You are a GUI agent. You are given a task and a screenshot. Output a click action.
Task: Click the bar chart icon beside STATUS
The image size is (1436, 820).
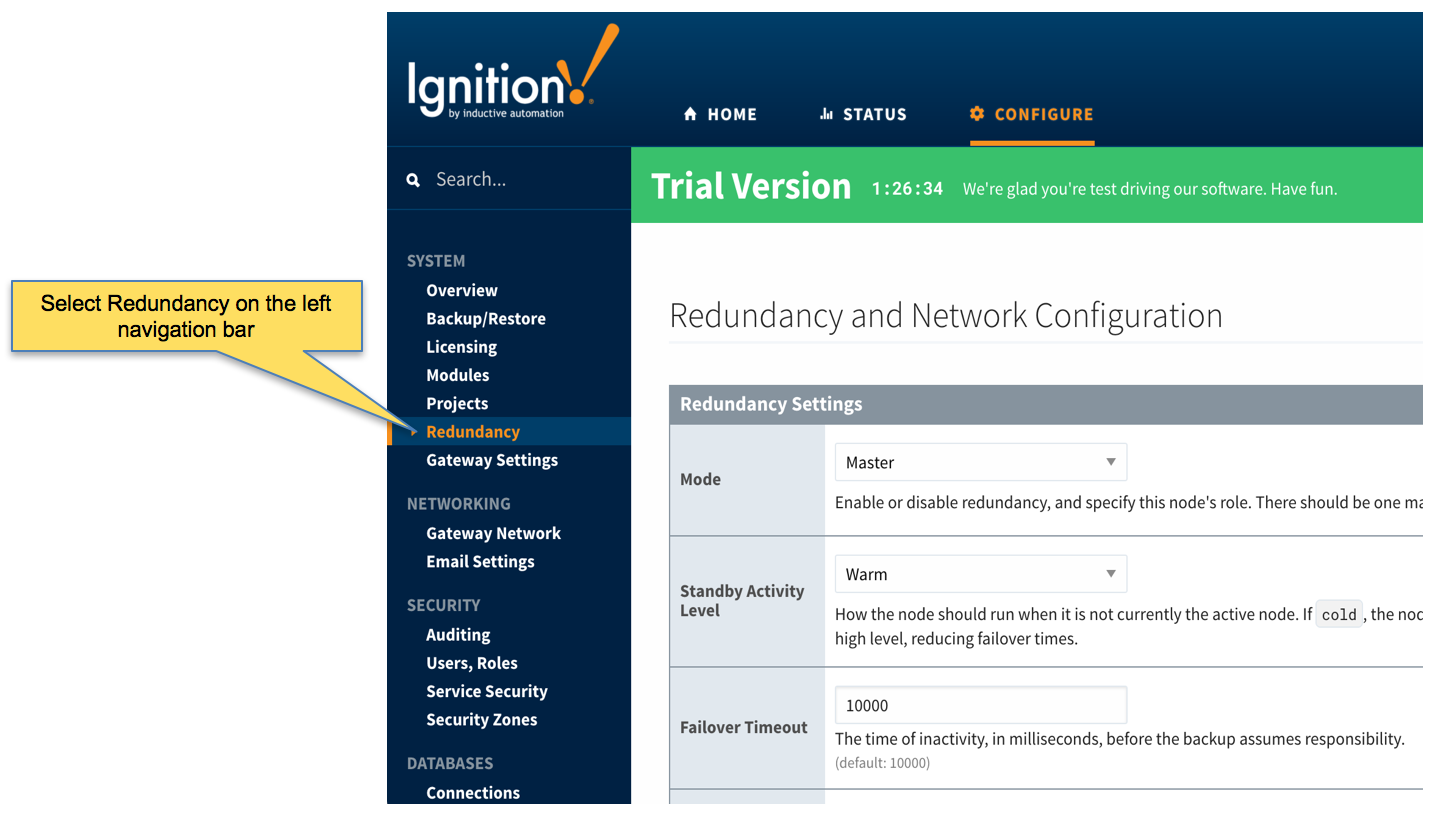[x=826, y=114]
